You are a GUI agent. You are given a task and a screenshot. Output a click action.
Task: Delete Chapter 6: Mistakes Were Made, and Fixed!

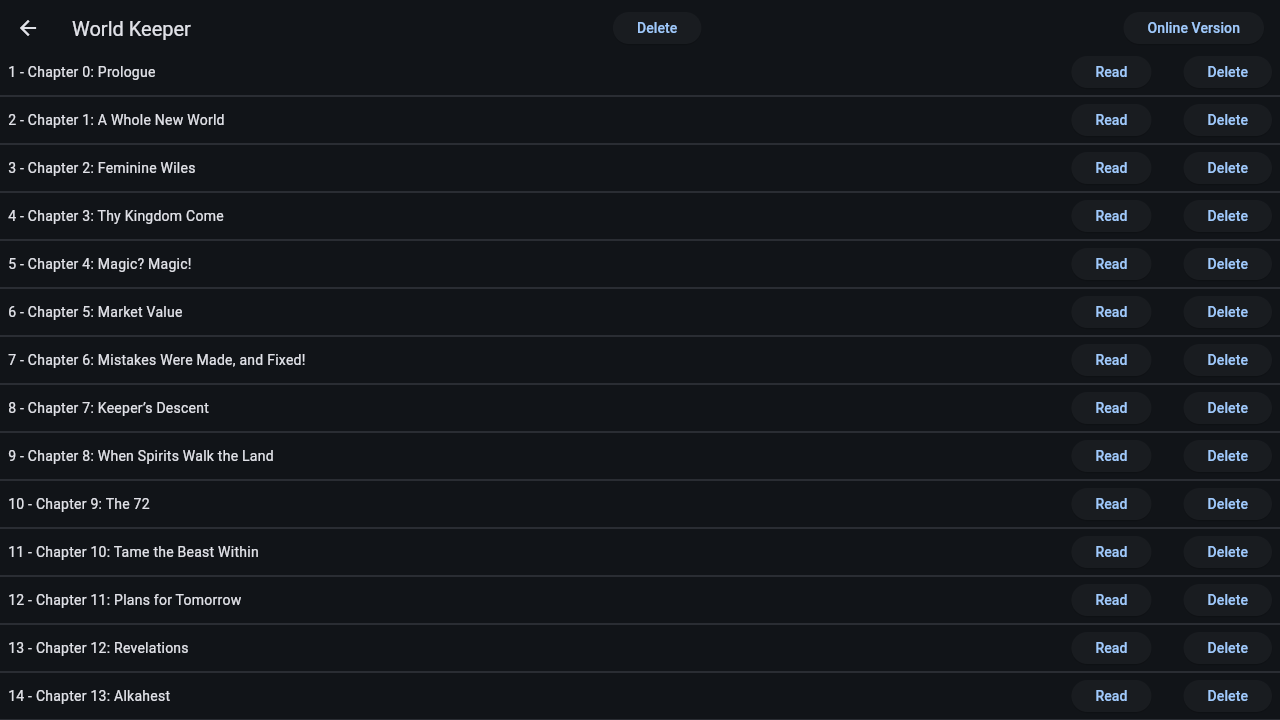click(x=1227, y=360)
